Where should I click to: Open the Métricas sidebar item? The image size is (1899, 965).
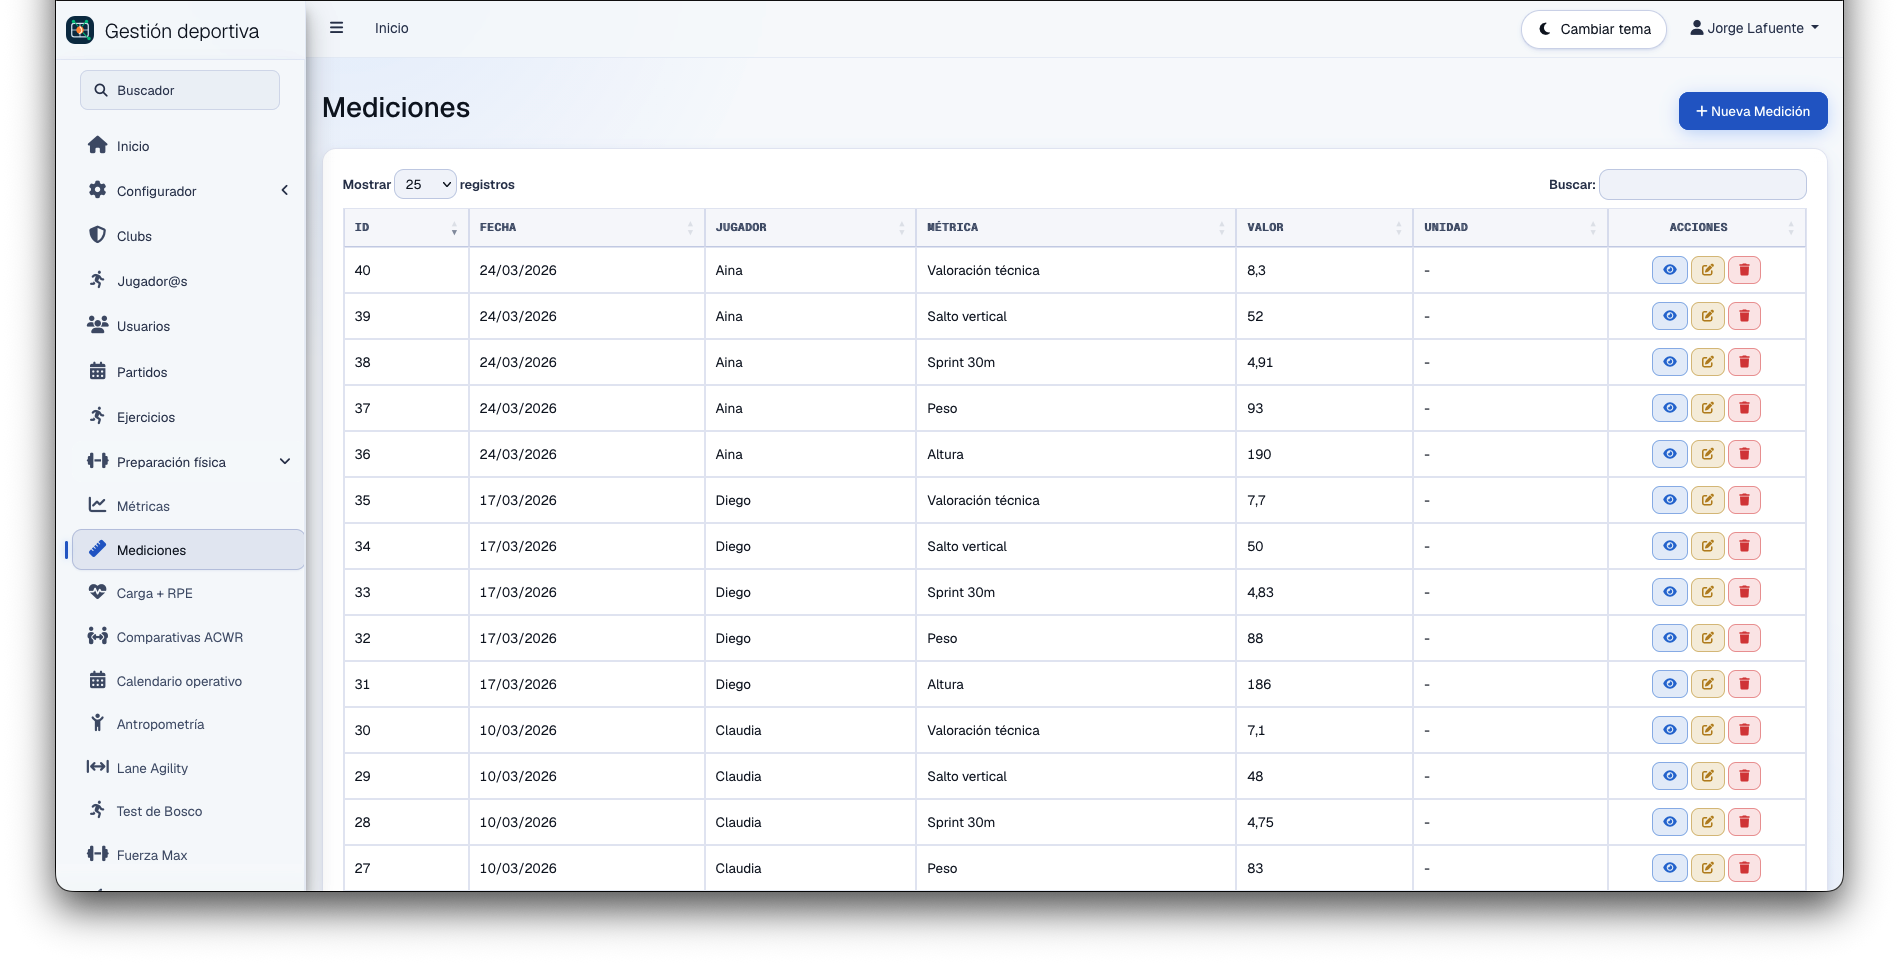(189, 506)
